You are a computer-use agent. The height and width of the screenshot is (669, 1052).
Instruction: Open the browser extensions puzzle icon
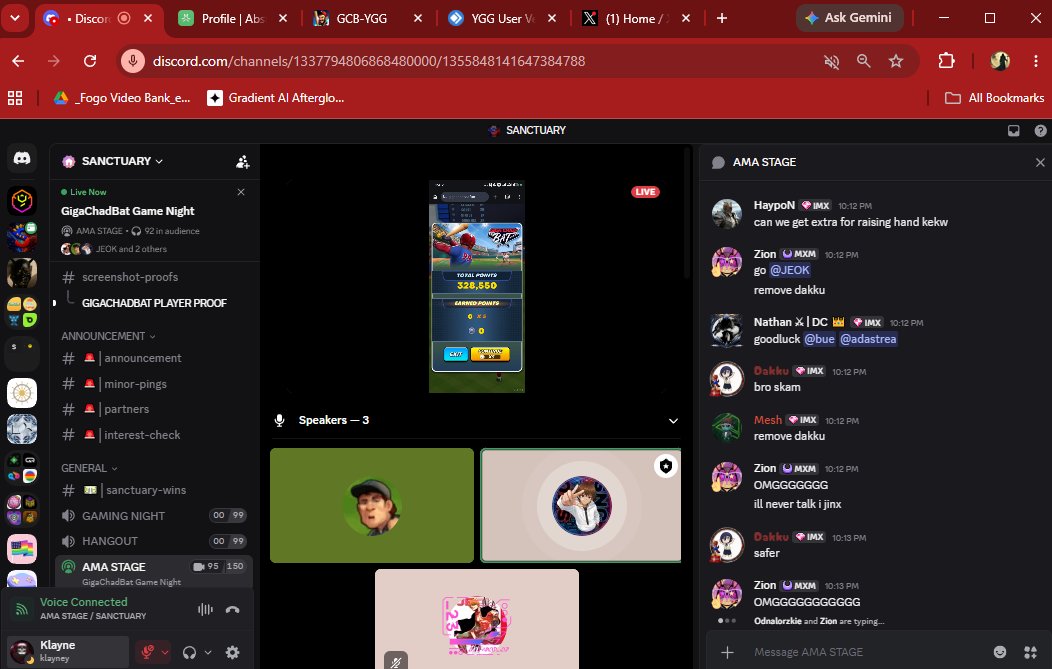pos(946,61)
